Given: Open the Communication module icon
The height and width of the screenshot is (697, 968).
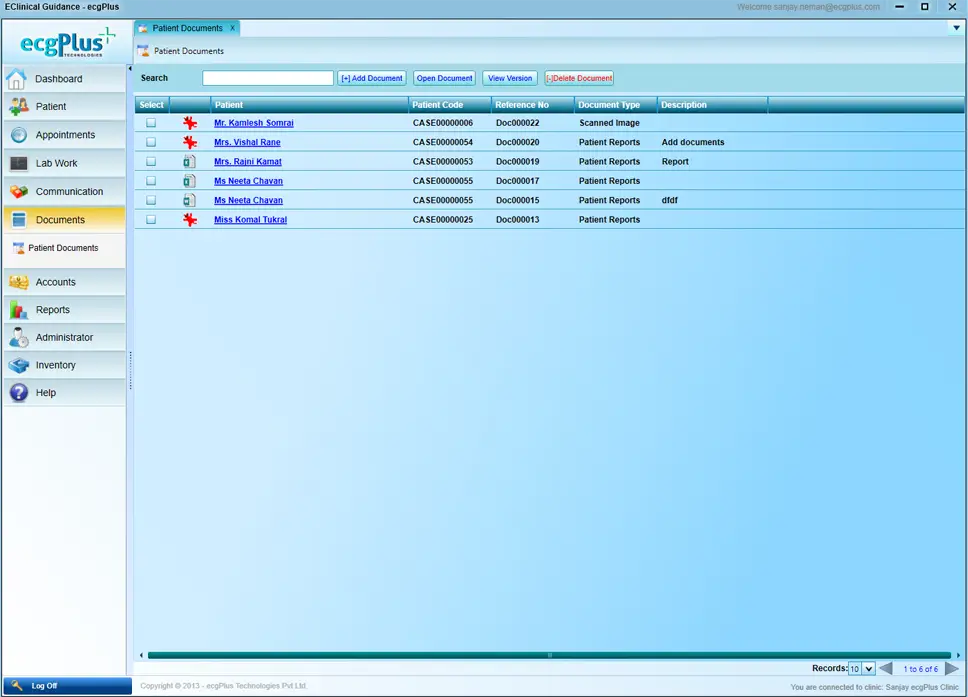Looking at the screenshot, I should (x=17, y=190).
